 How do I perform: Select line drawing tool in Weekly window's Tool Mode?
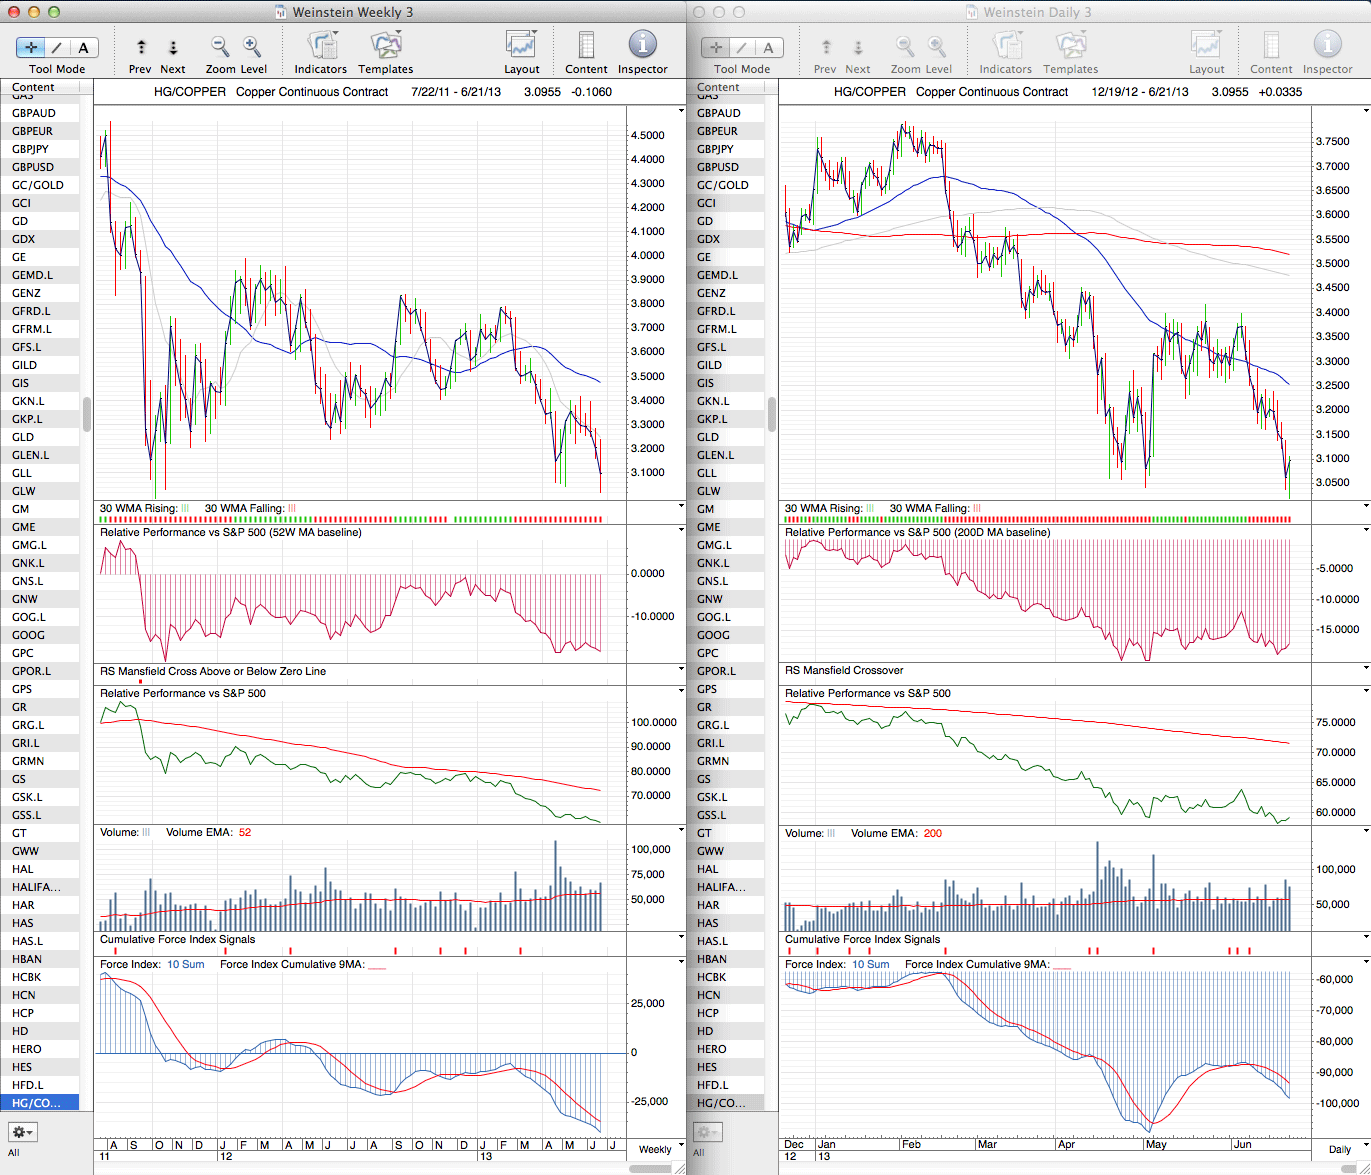[57, 47]
